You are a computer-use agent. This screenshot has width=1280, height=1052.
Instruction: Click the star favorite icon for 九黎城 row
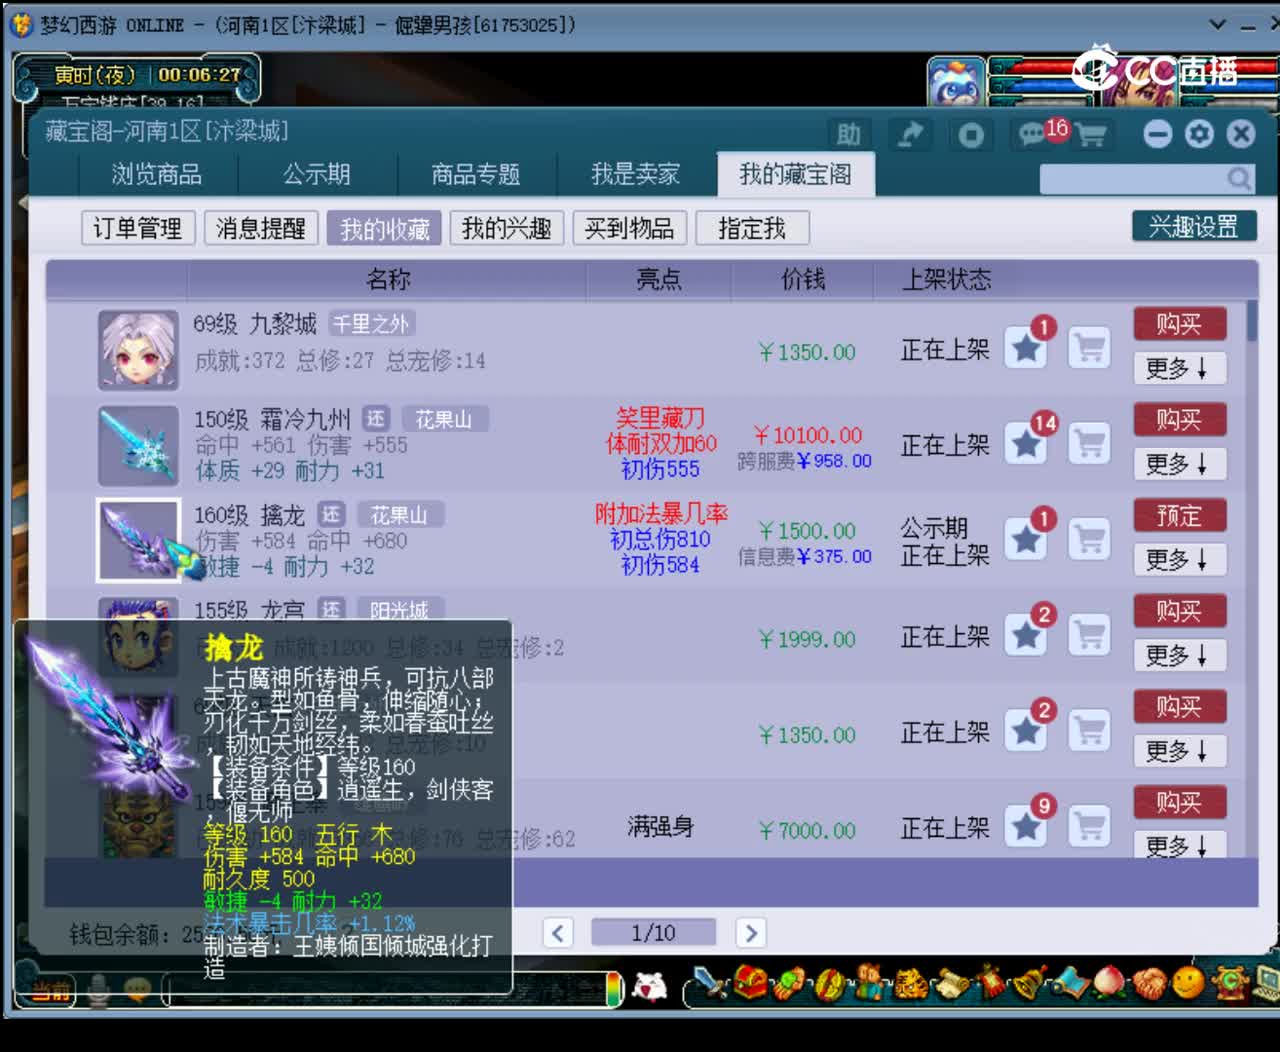tap(1026, 348)
